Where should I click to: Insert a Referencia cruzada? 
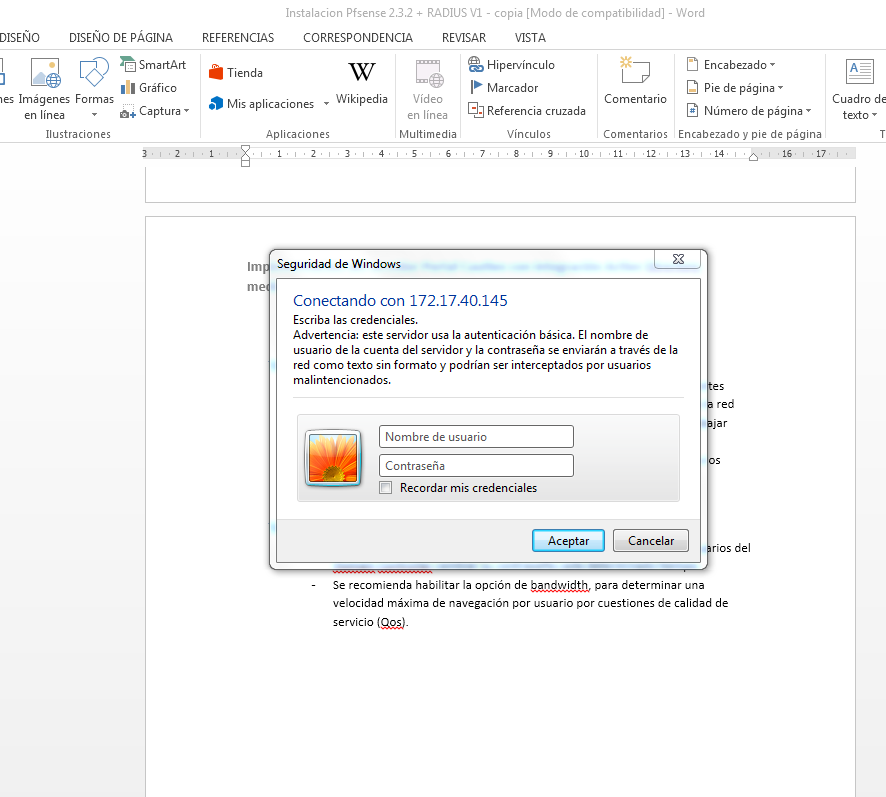(x=527, y=111)
